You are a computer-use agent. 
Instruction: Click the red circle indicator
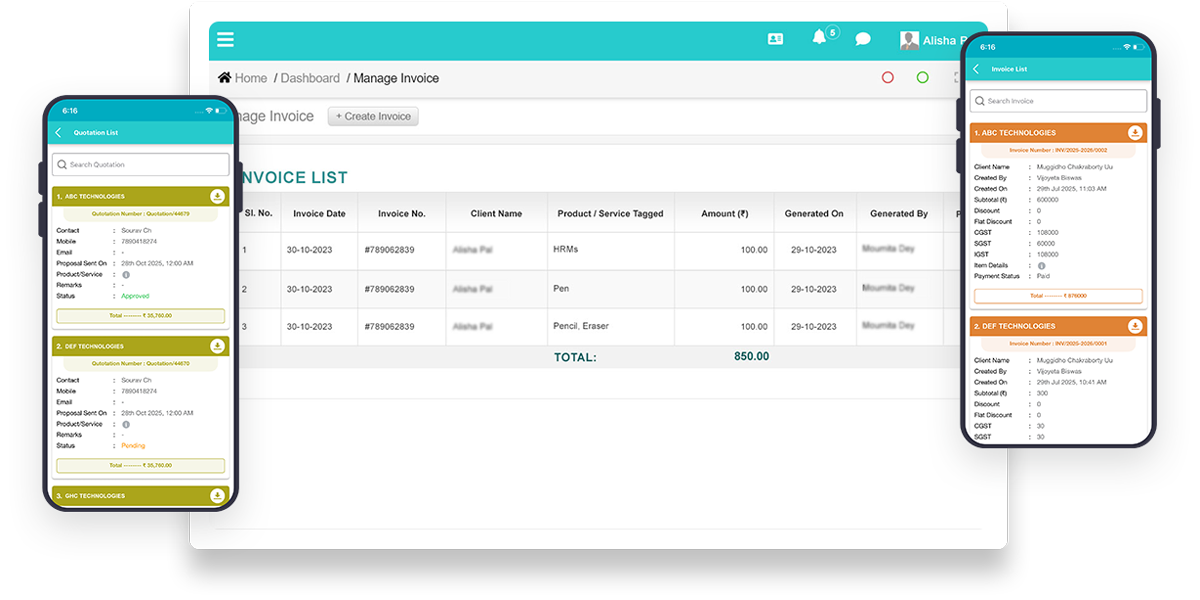click(887, 78)
